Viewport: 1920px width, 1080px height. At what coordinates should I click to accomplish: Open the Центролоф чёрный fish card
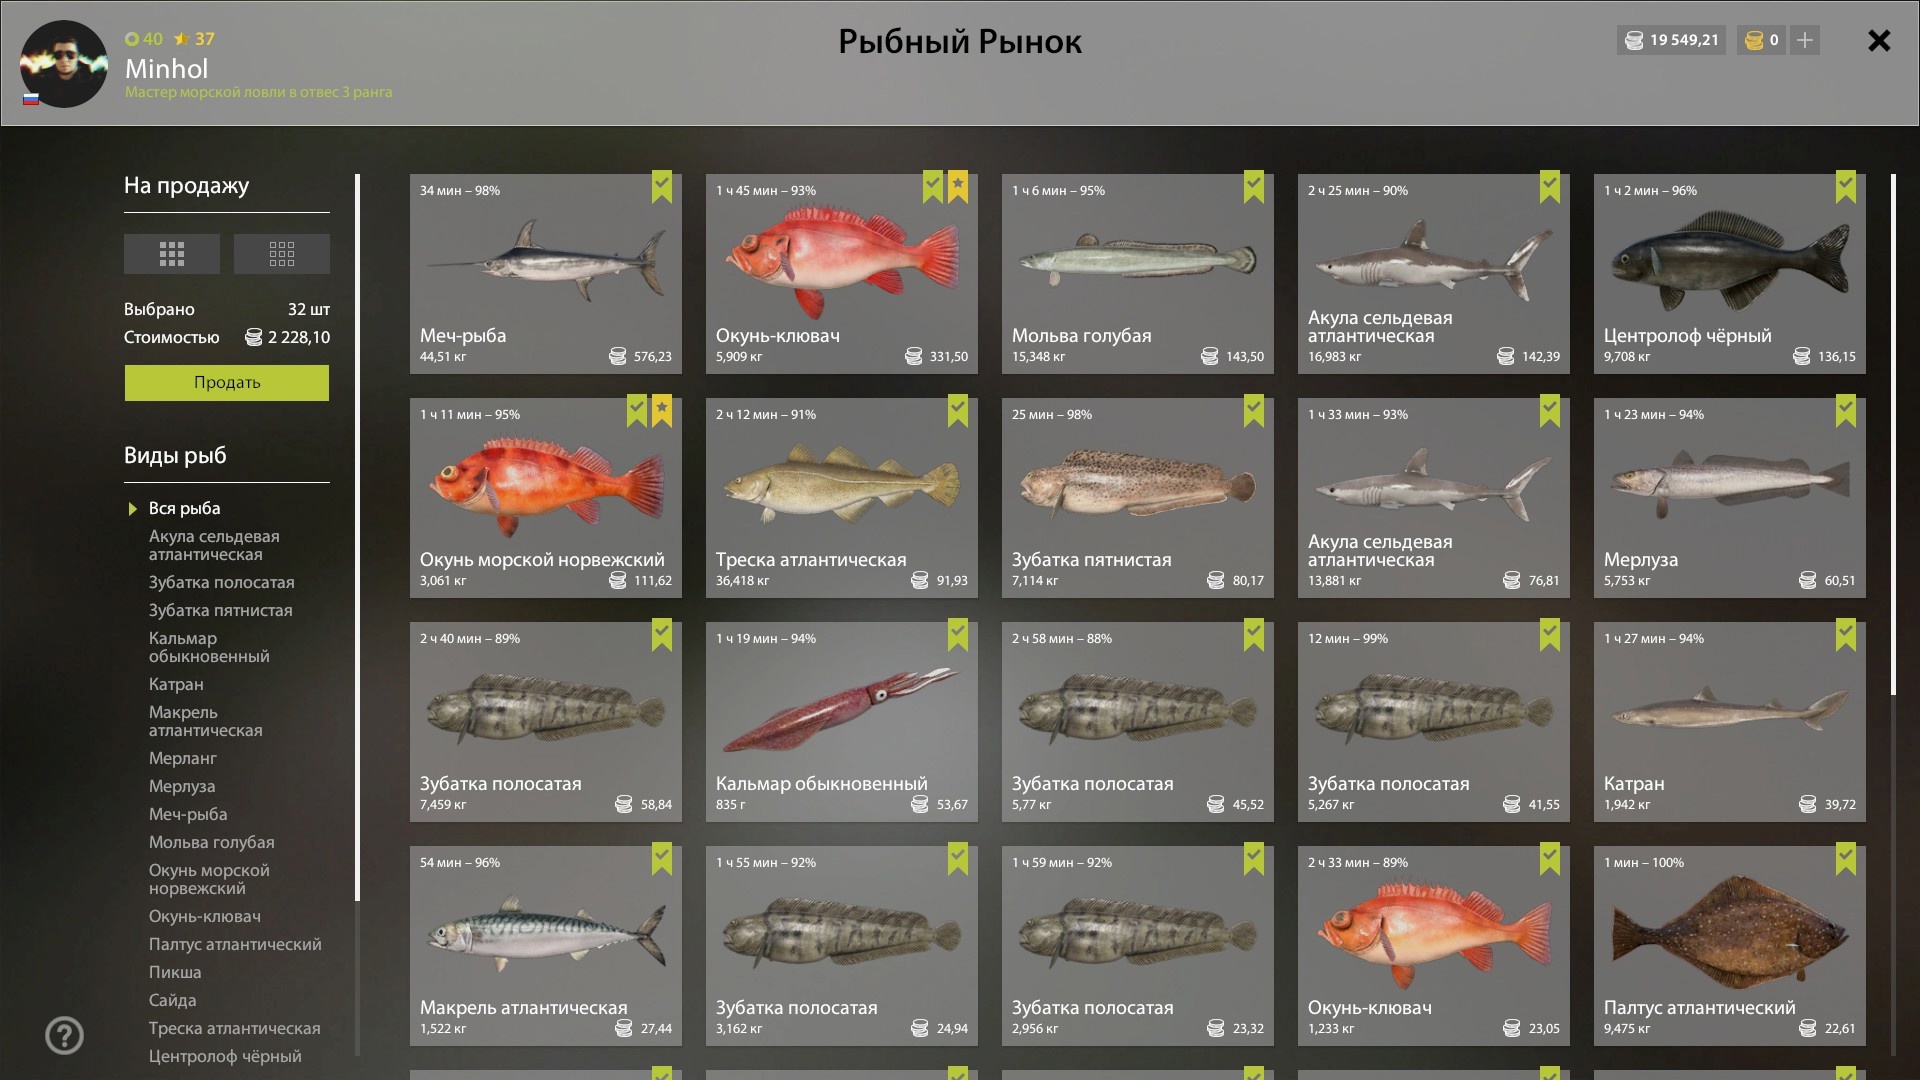pos(1730,274)
